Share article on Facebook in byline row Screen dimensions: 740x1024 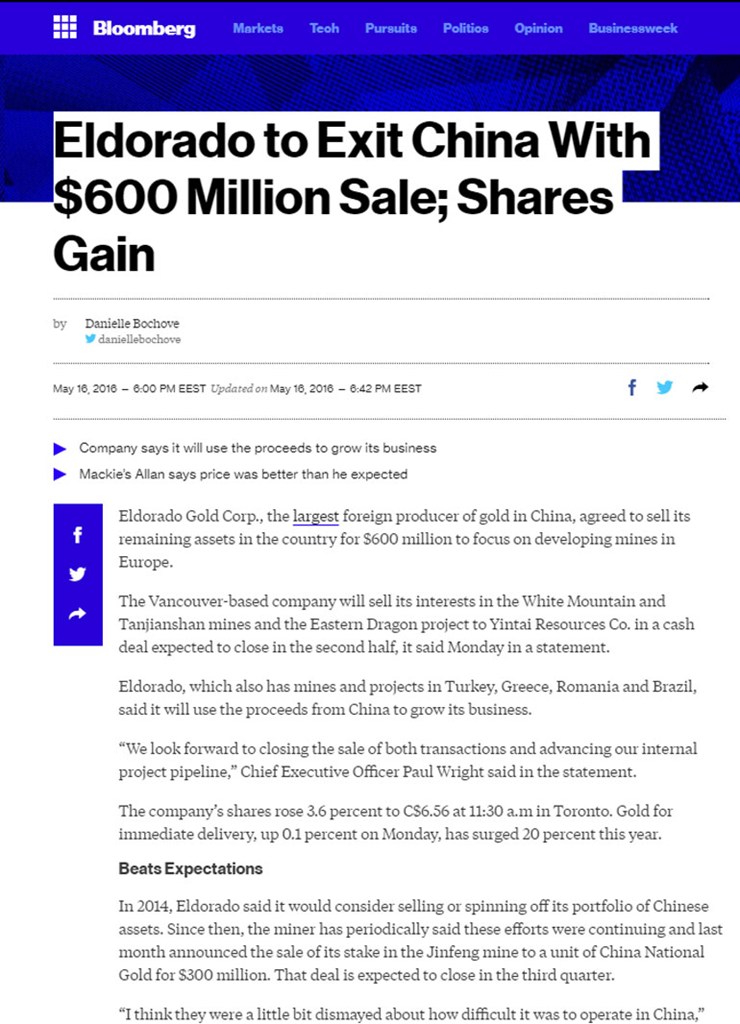pos(632,387)
